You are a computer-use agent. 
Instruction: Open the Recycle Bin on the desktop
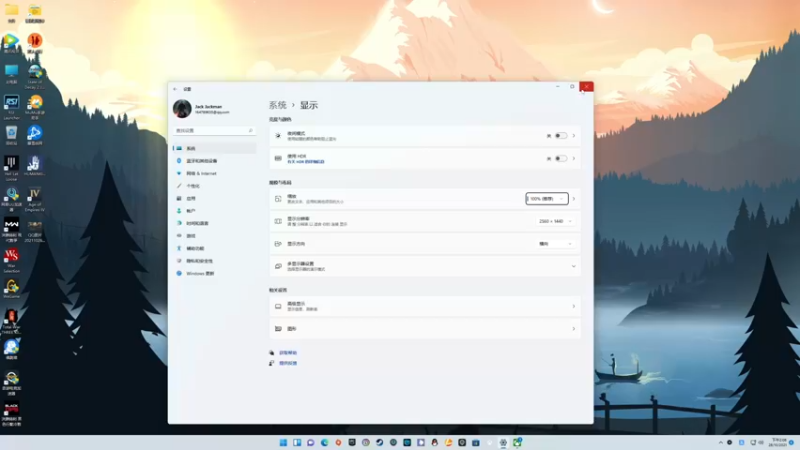coord(11,136)
